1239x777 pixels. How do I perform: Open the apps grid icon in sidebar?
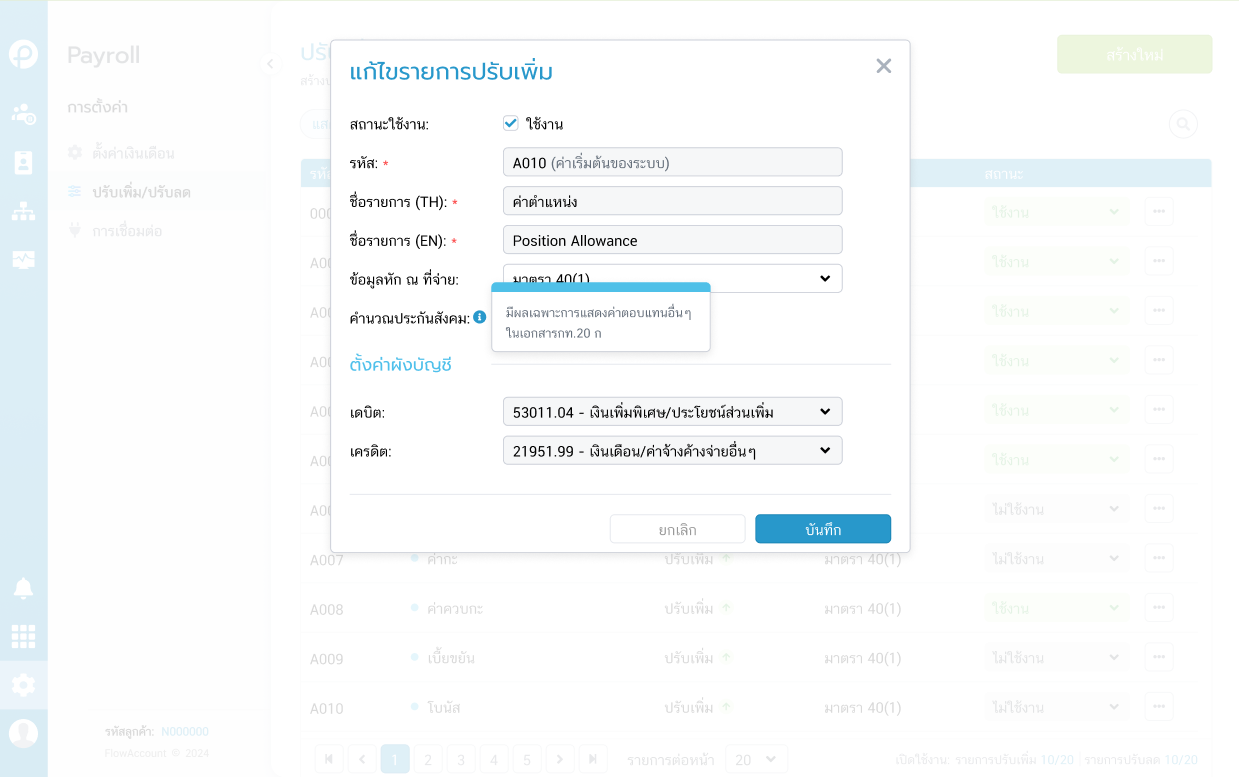click(23, 636)
